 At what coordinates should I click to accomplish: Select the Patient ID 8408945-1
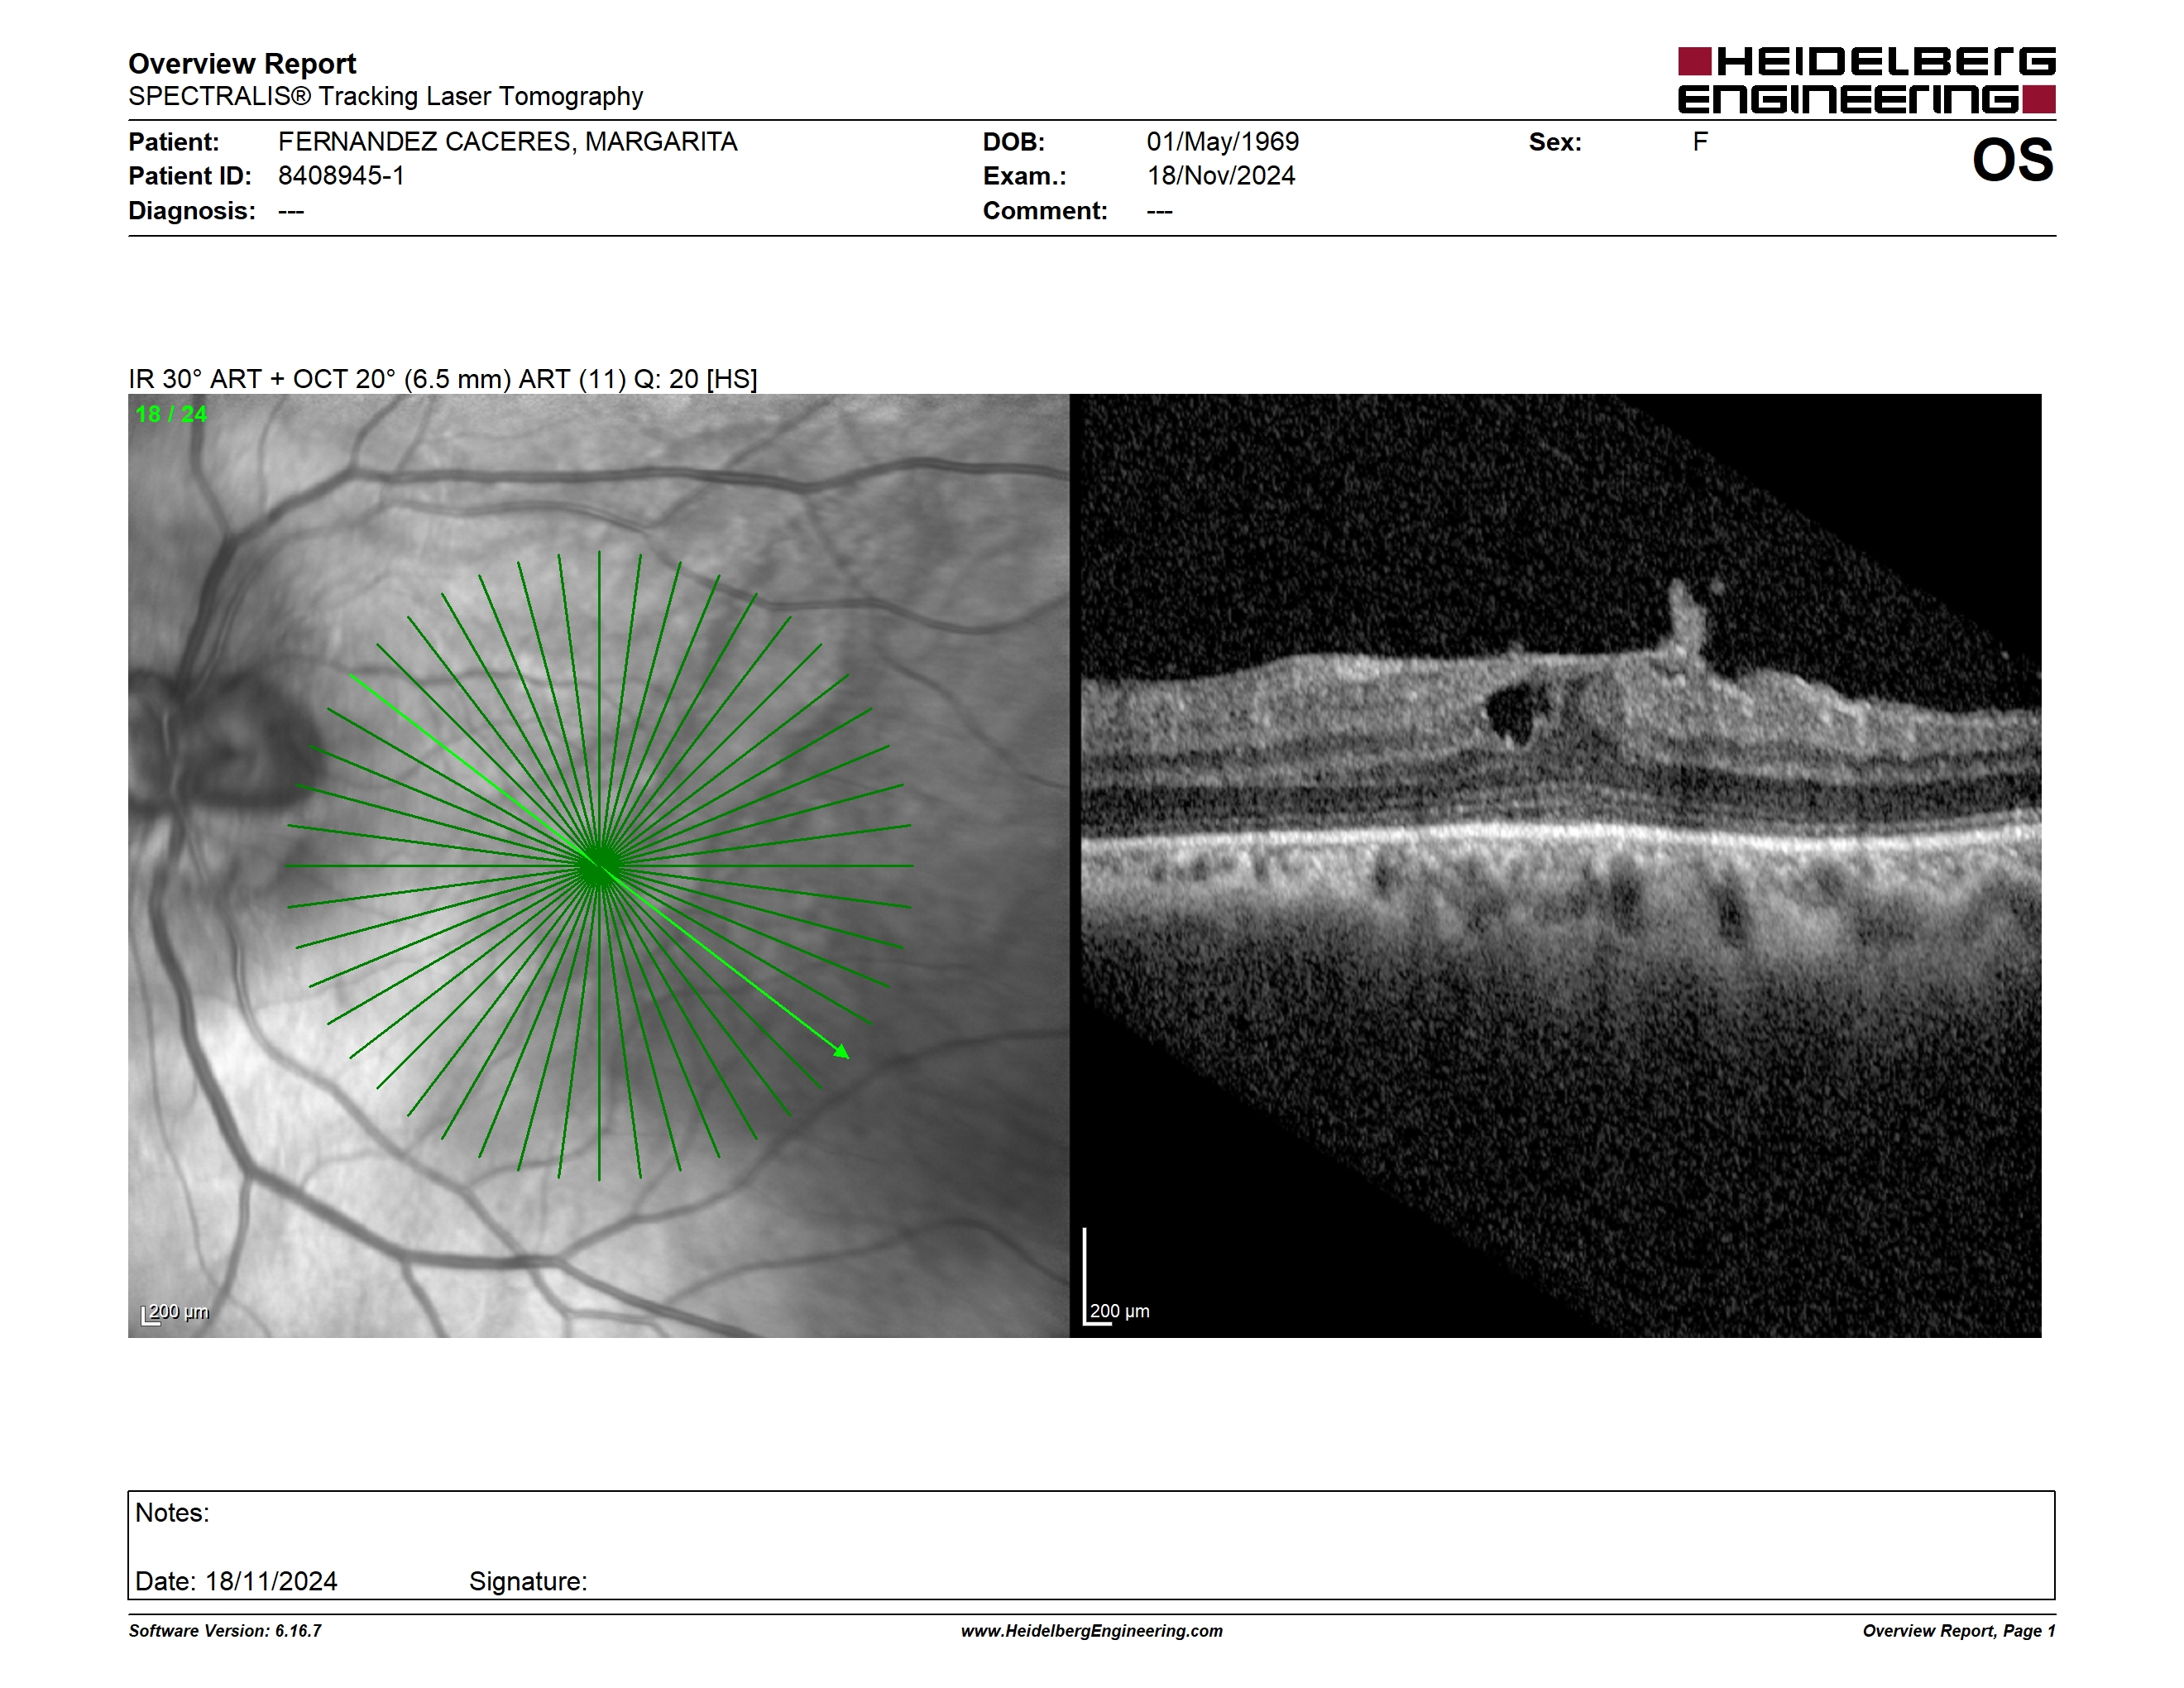(x=341, y=176)
